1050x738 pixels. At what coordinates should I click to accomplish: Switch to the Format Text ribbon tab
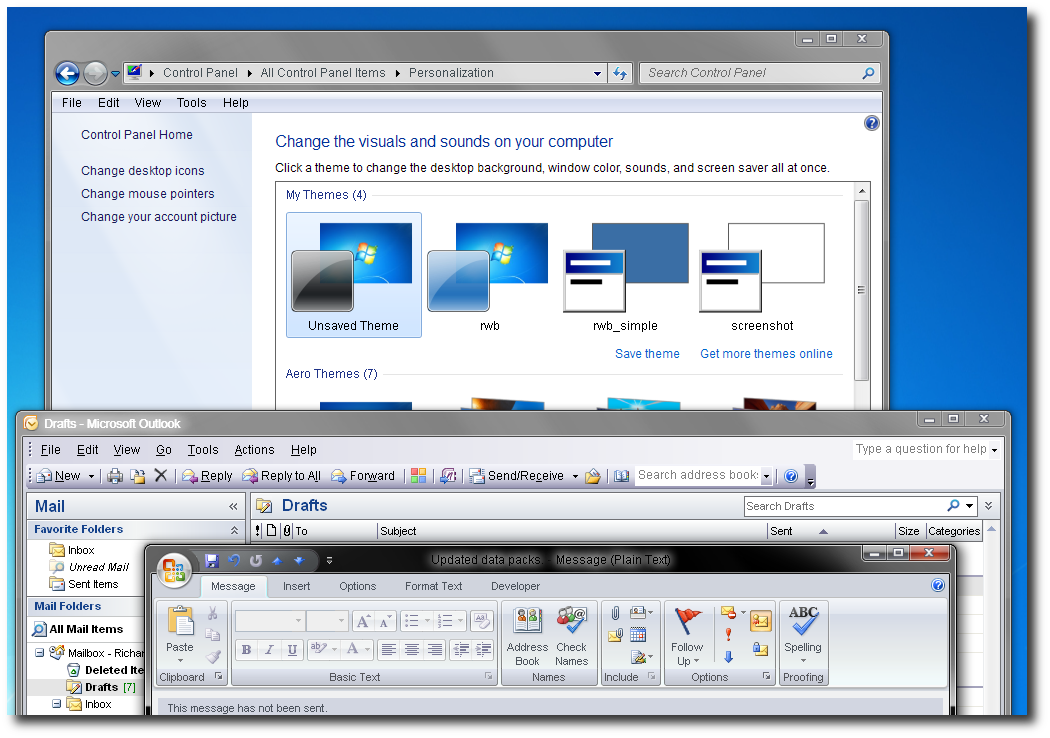[x=433, y=586]
